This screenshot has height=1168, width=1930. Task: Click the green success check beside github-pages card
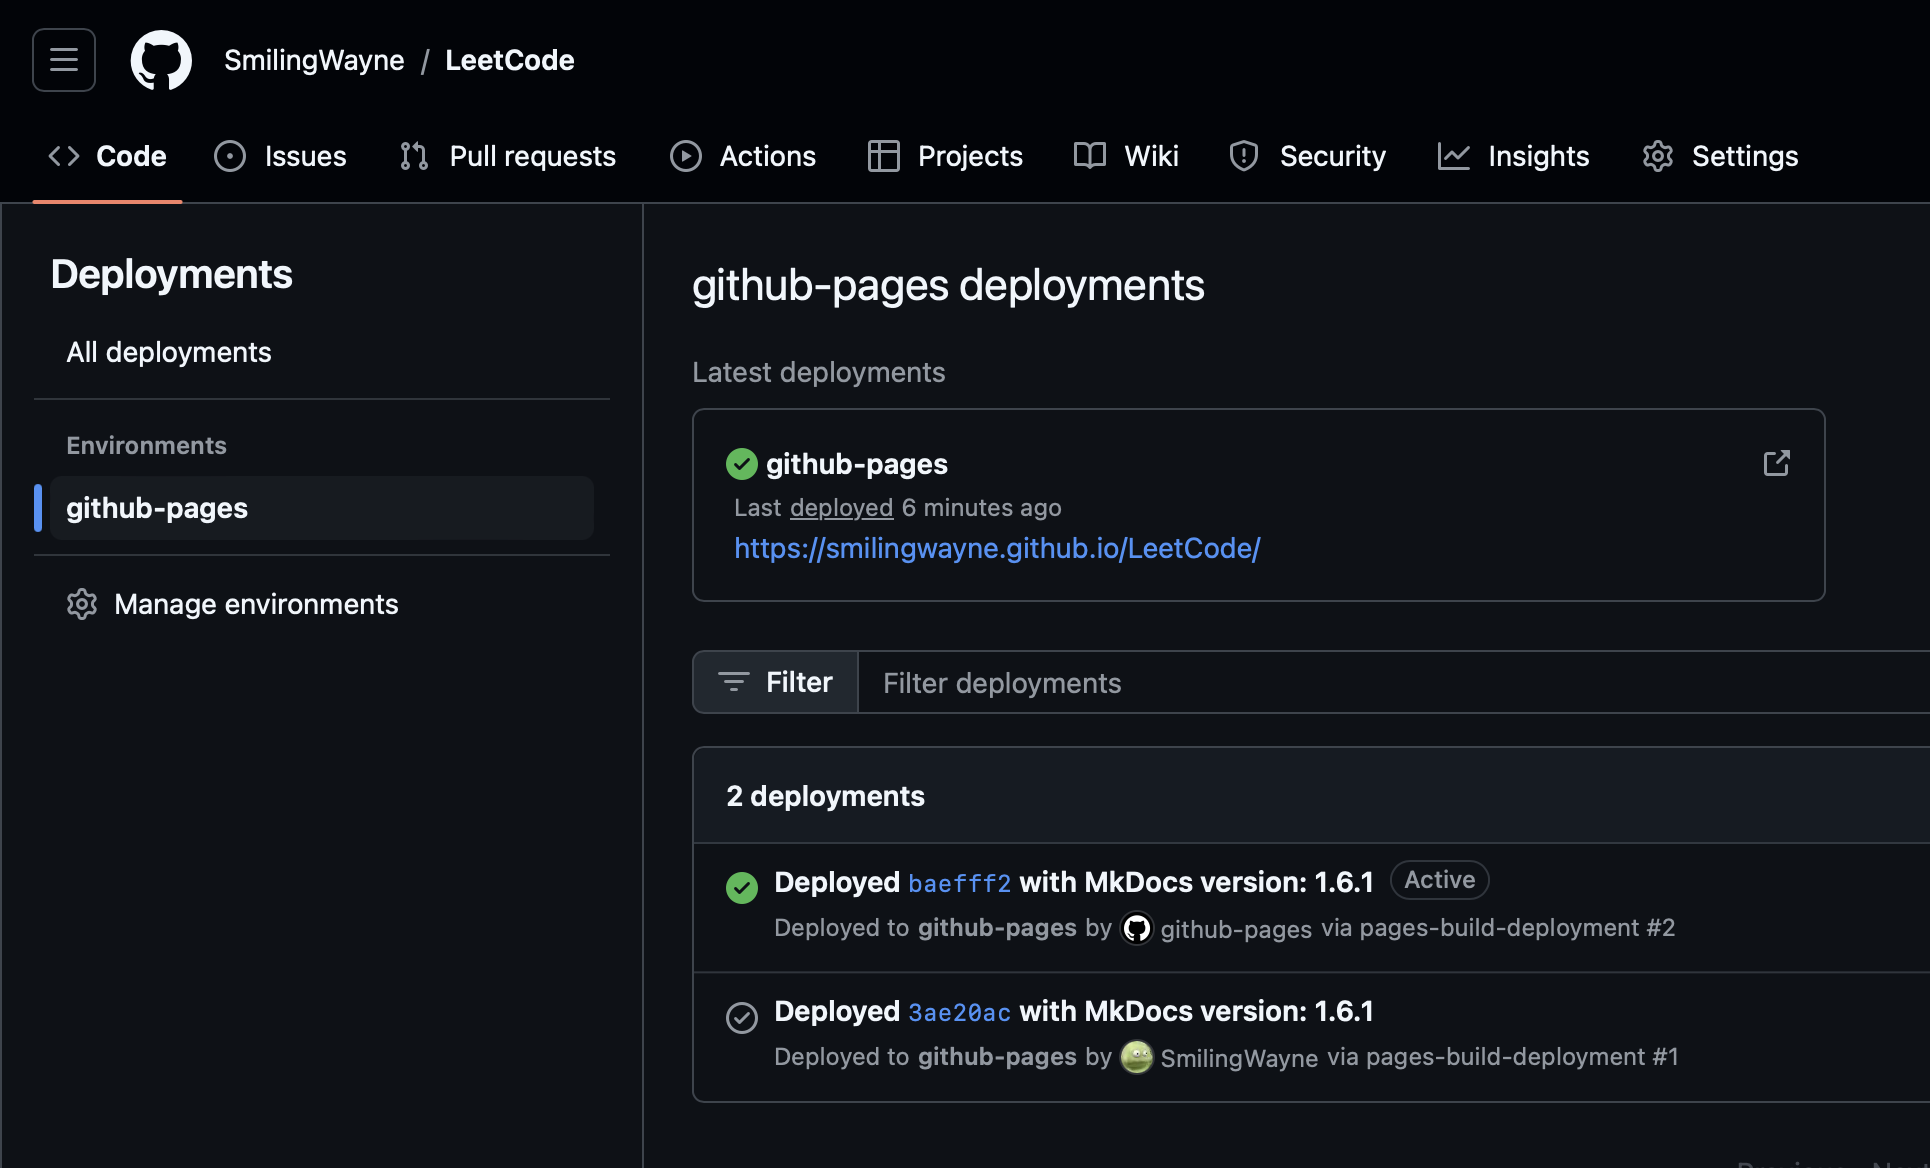[742, 464]
